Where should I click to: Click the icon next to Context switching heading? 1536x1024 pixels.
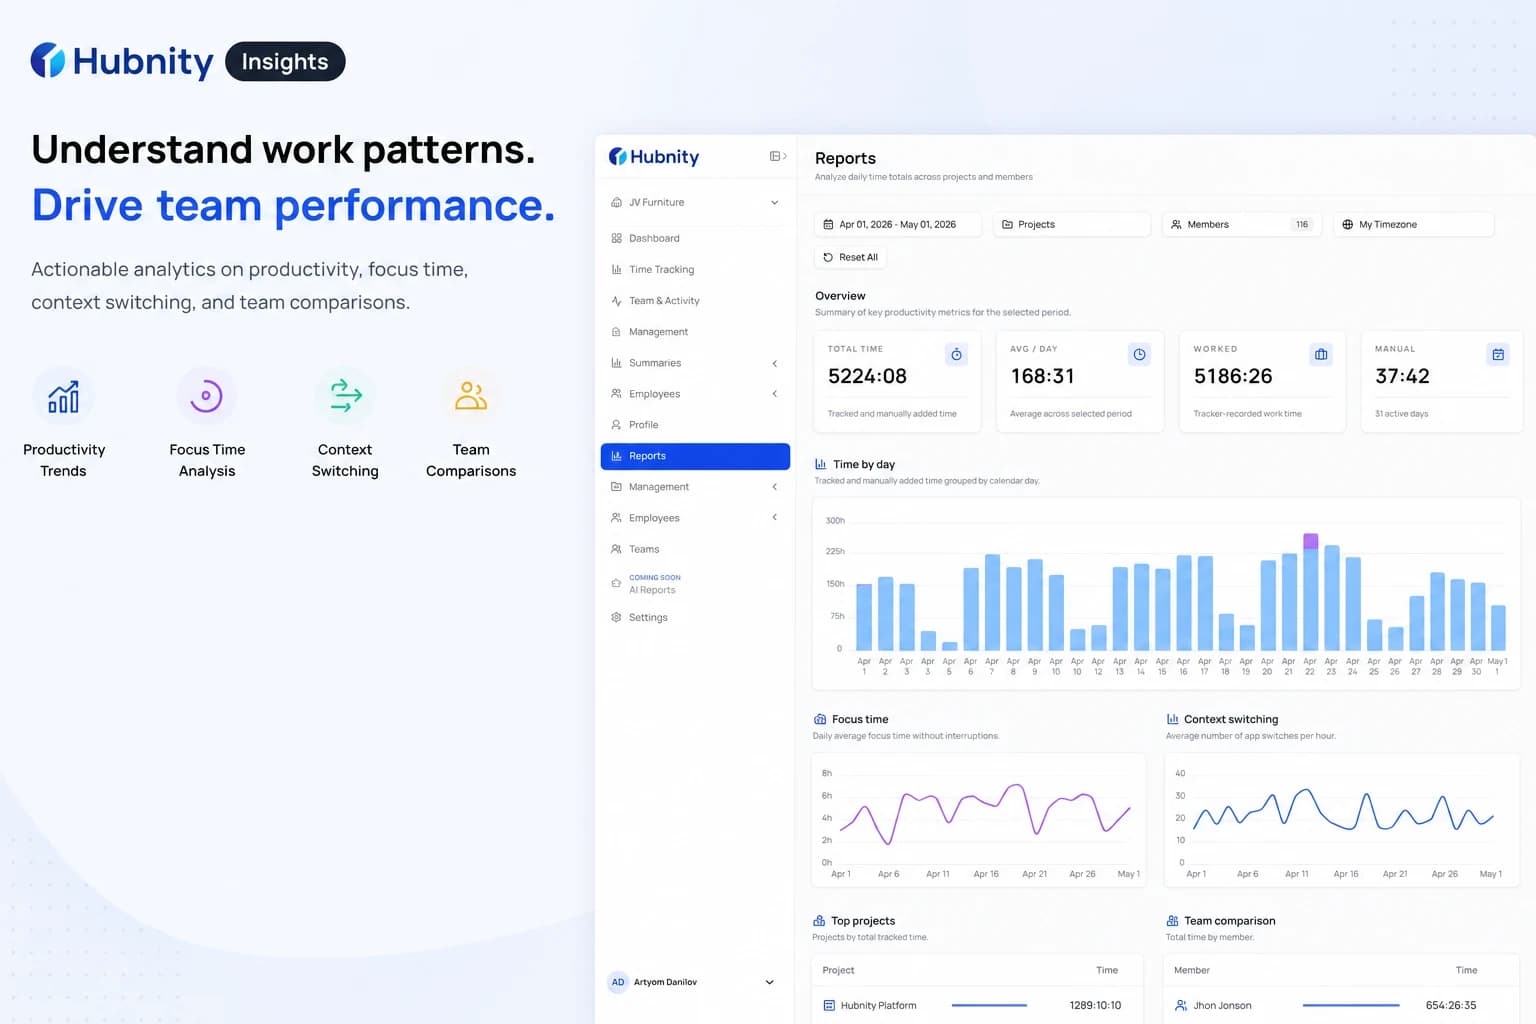(1173, 719)
